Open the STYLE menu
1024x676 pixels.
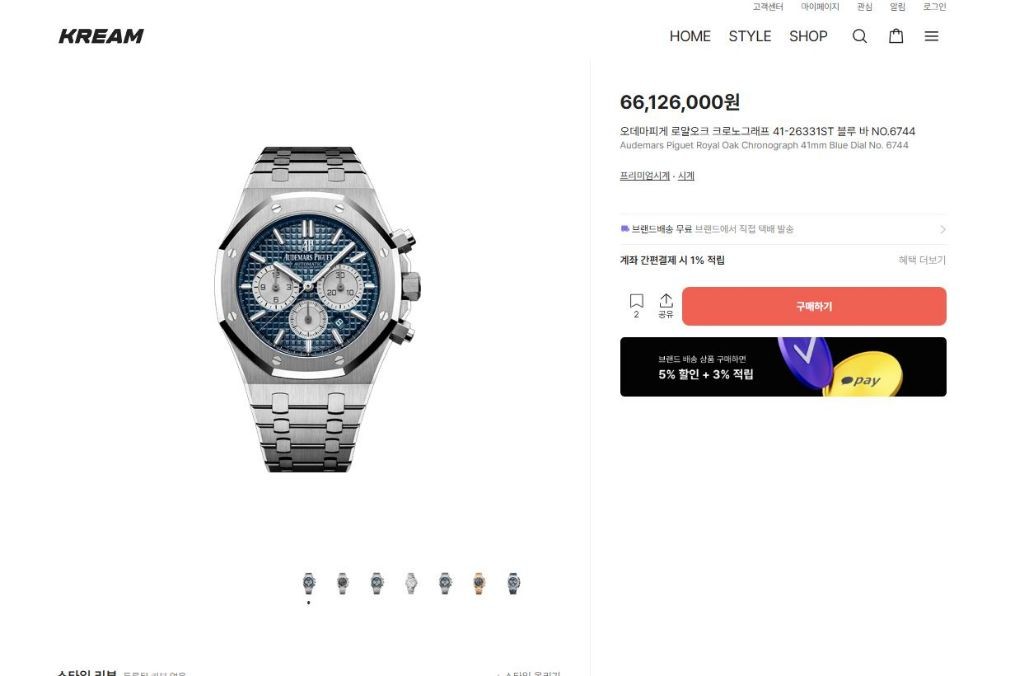[x=750, y=36]
